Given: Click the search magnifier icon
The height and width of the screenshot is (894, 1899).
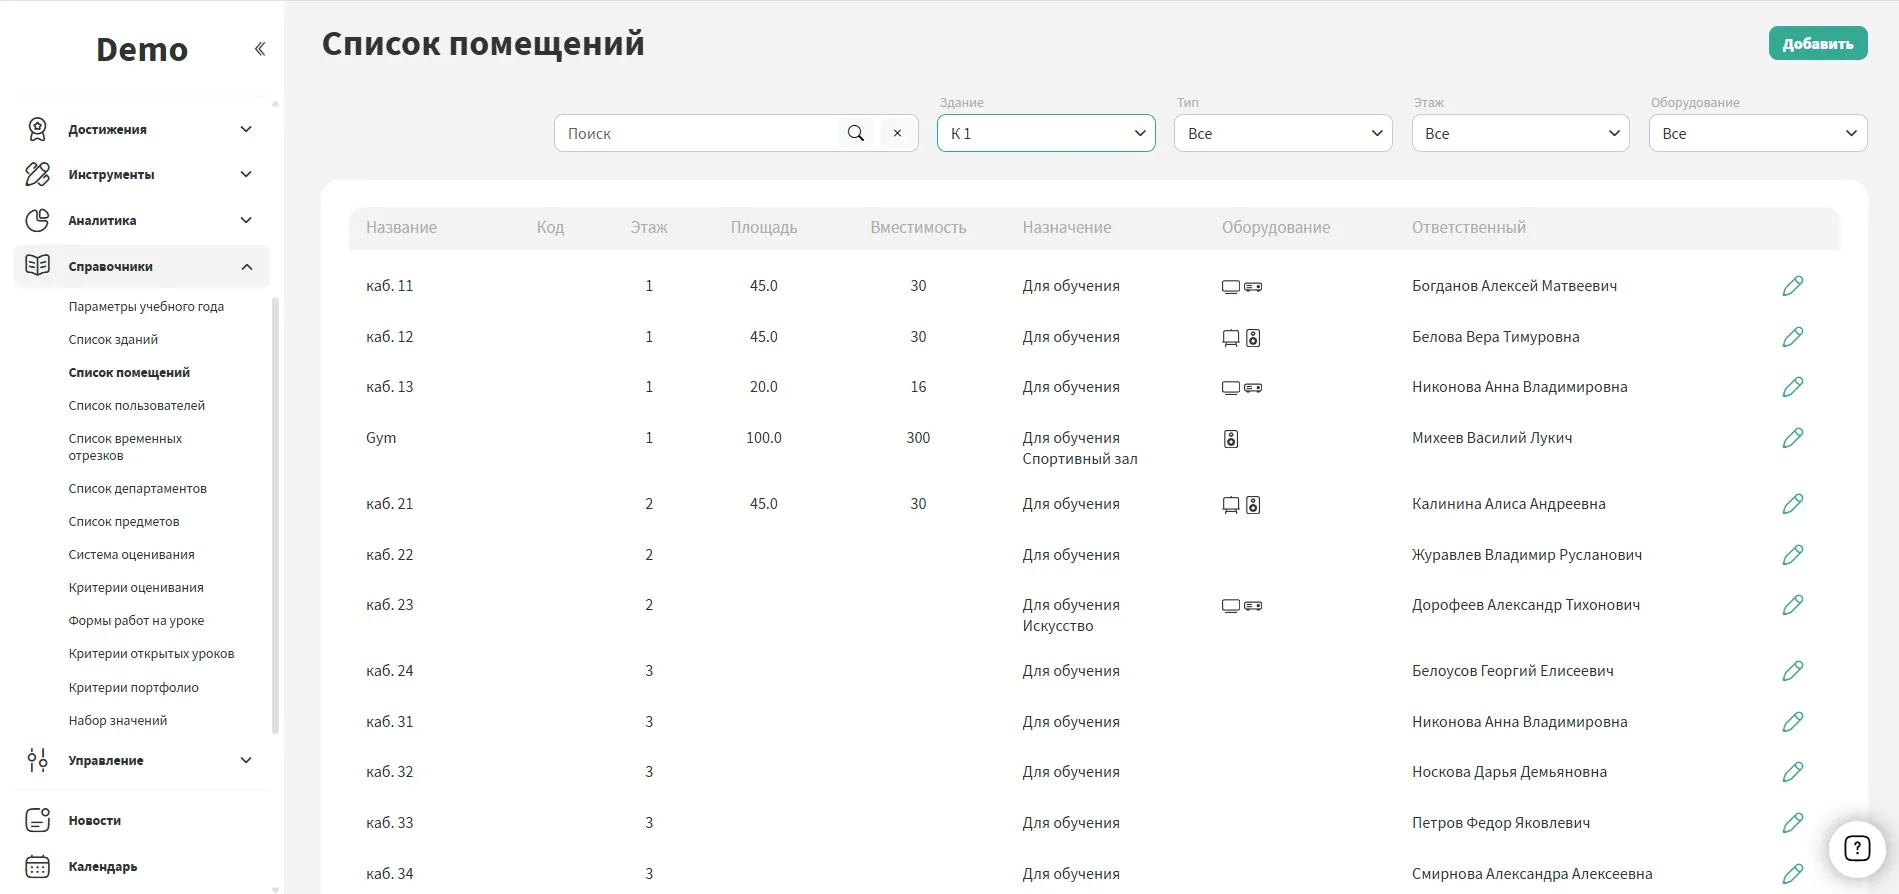Looking at the screenshot, I should click(x=855, y=133).
